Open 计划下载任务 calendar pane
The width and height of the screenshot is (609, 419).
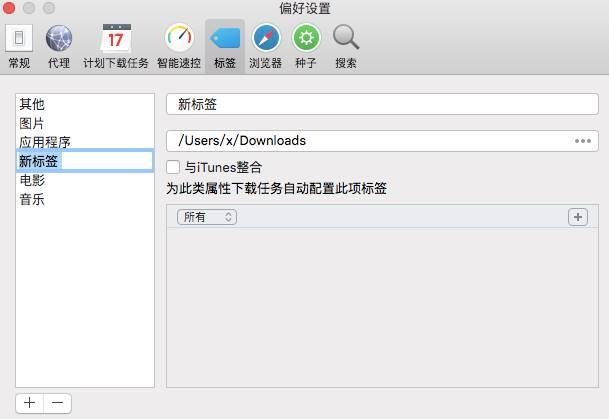tap(116, 46)
